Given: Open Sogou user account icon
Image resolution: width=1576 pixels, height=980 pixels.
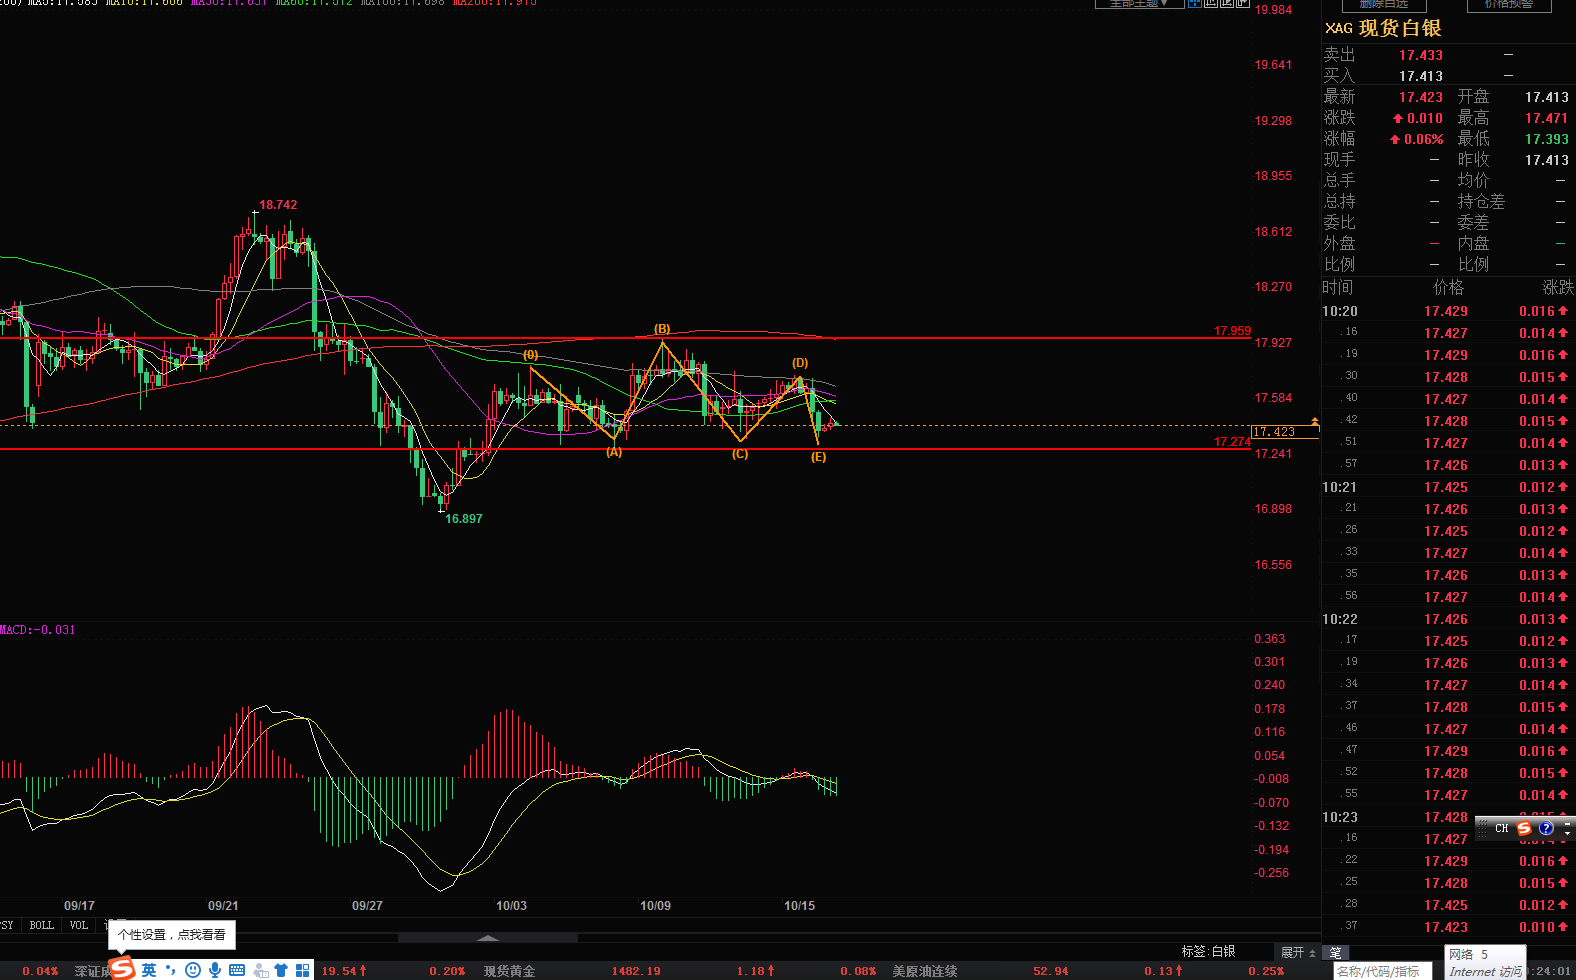Looking at the screenshot, I should [260, 969].
